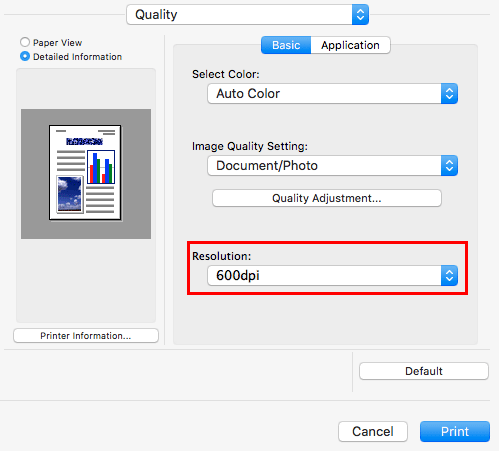This screenshot has width=499, height=451.
Task: Click the blue Print button
Action: pyautogui.click(x=455, y=432)
